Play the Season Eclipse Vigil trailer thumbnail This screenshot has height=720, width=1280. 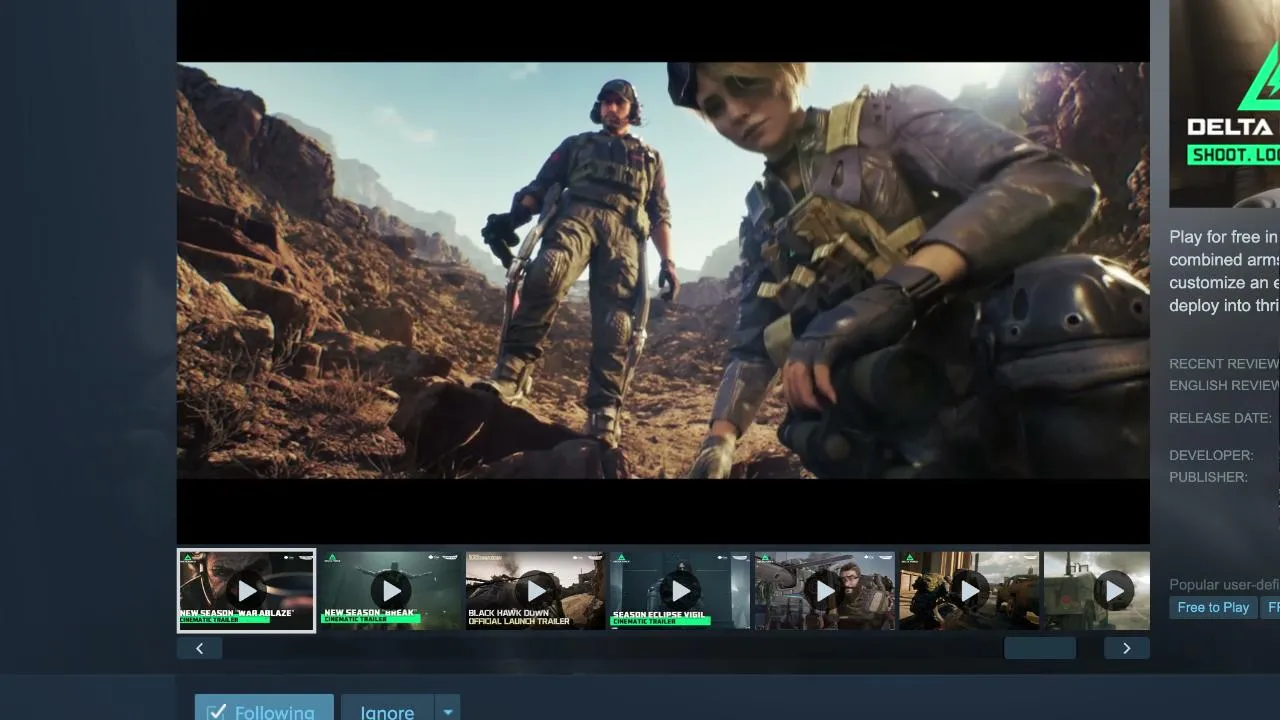click(680, 590)
